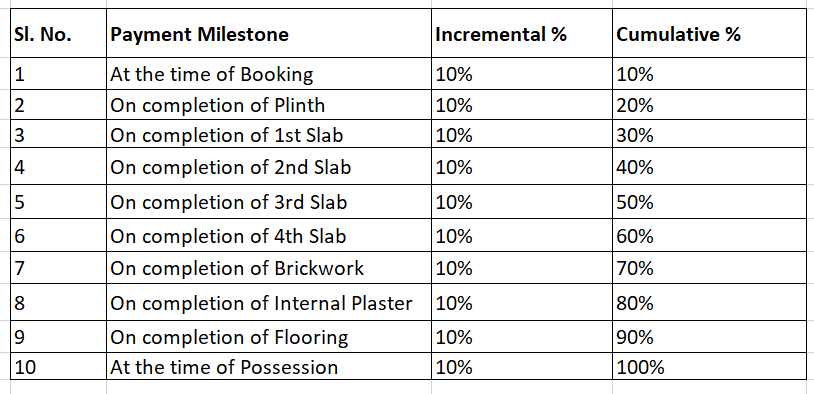Click the 'On completion of Plinth' cell
This screenshot has width=814, height=394.
[268, 105]
